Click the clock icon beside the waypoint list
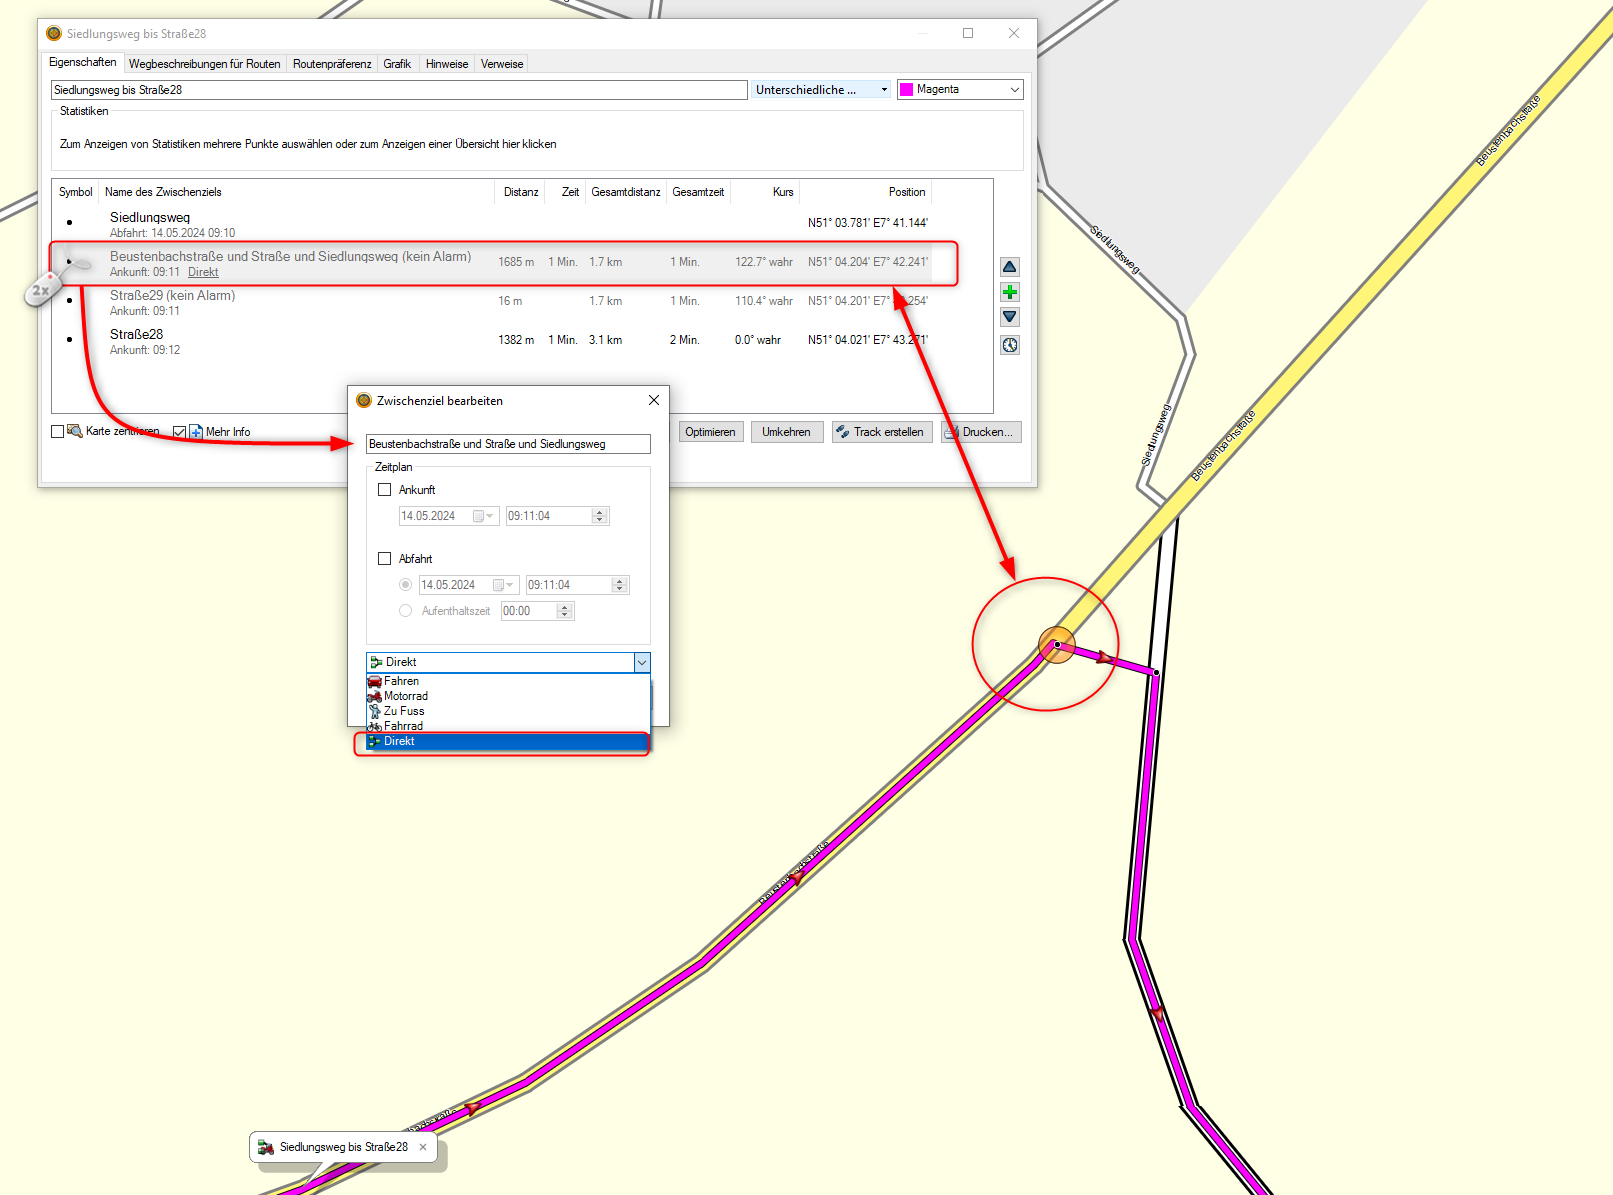The width and height of the screenshot is (1613, 1195). pos(1010,345)
